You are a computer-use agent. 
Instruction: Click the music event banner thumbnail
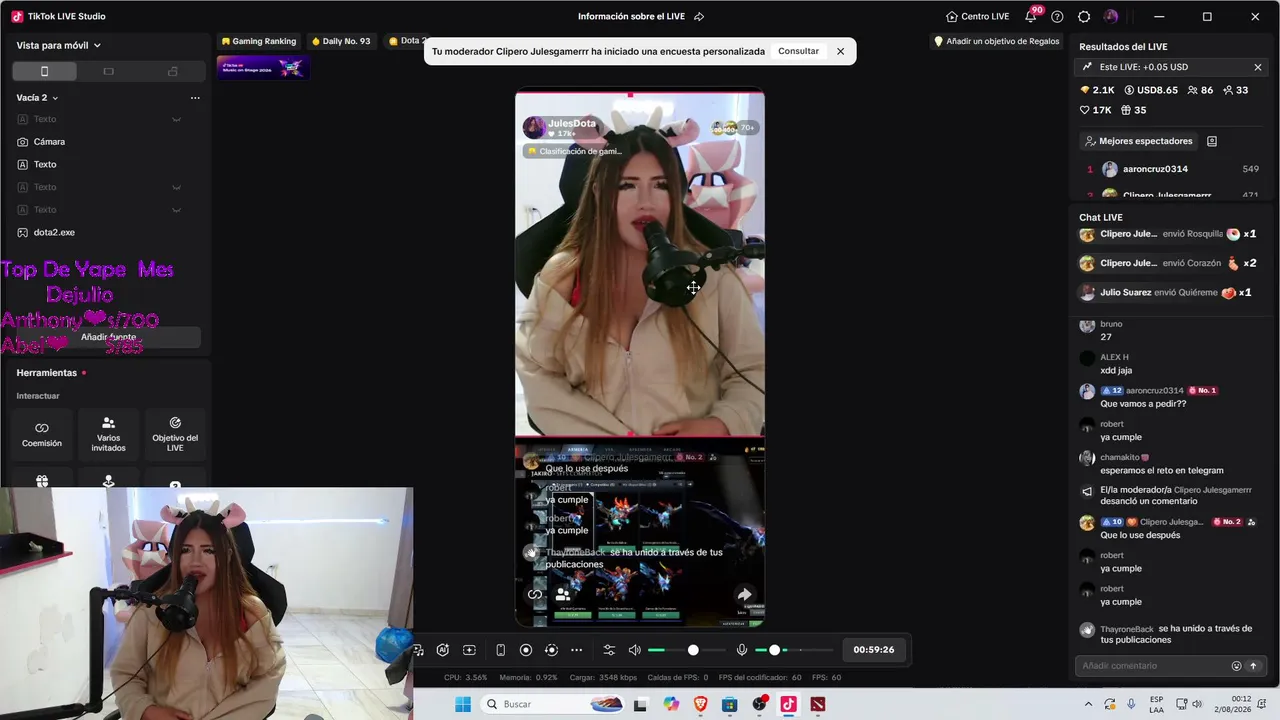click(x=263, y=68)
